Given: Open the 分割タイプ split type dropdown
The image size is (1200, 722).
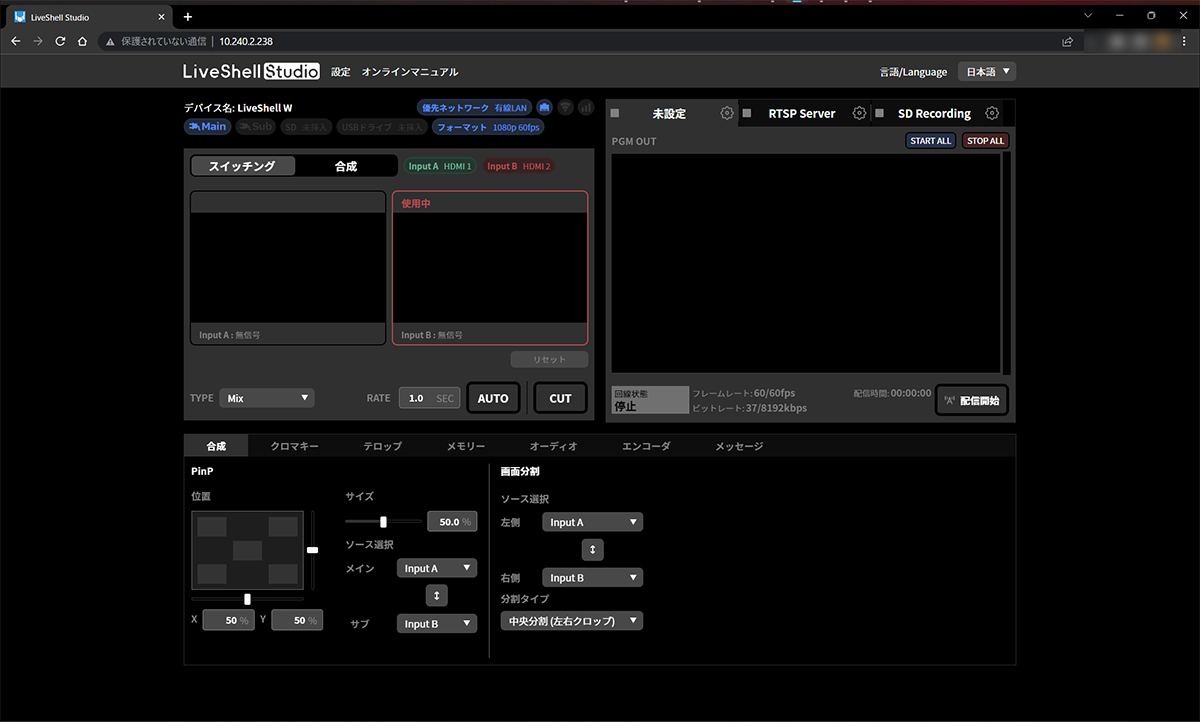Looking at the screenshot, I should 572,621.
